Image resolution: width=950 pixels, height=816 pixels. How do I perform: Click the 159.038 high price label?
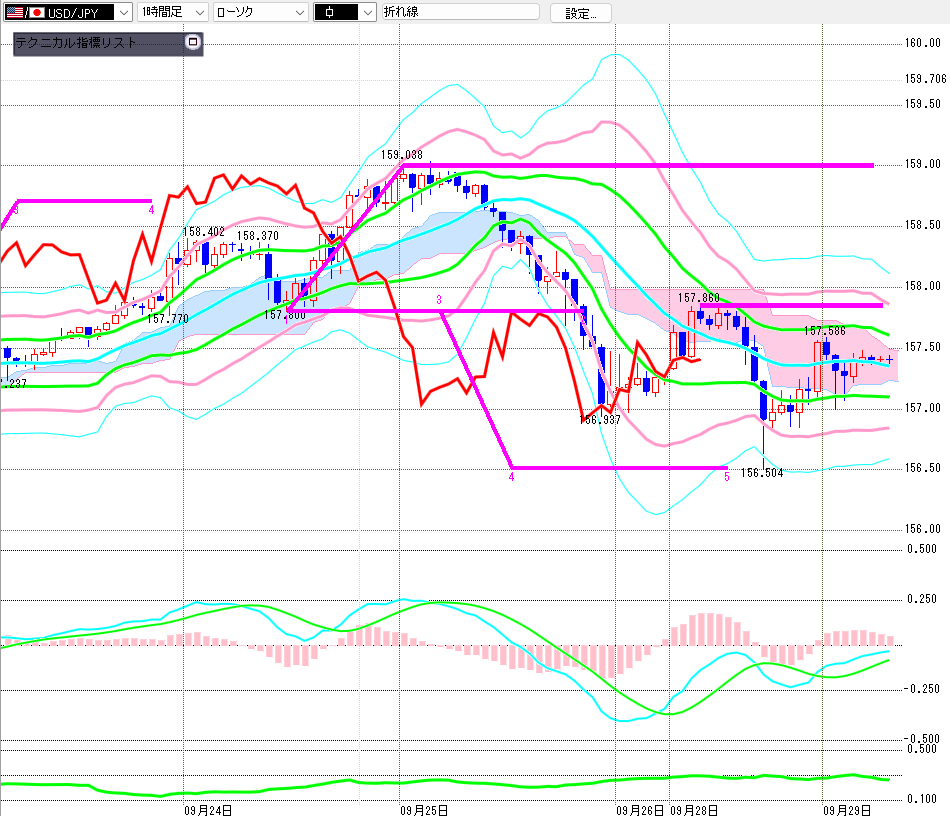coord(402,155)
